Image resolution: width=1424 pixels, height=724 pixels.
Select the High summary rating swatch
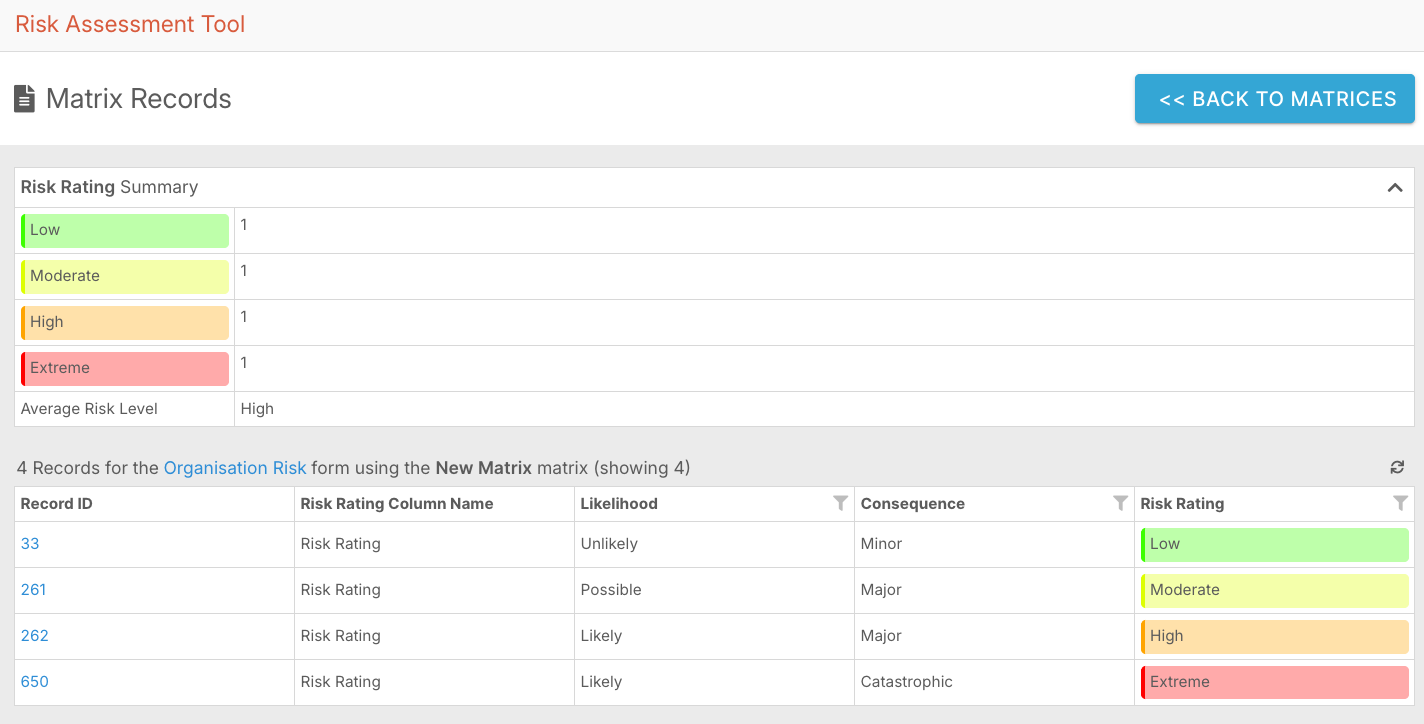125,323
